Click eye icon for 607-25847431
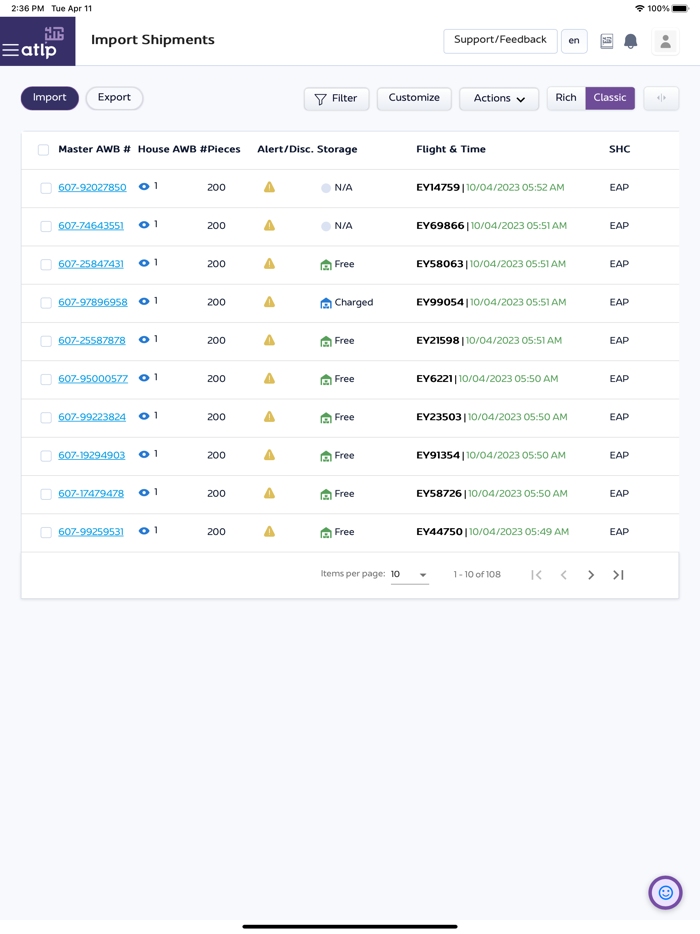 coord(144,263)
